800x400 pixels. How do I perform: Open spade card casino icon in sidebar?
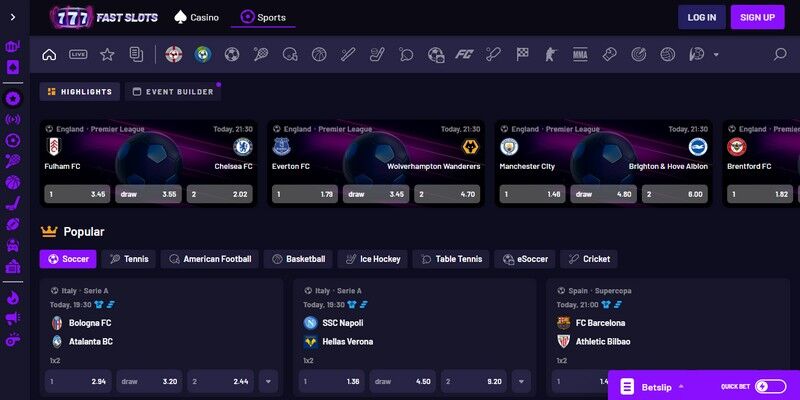tap(13, 67)
